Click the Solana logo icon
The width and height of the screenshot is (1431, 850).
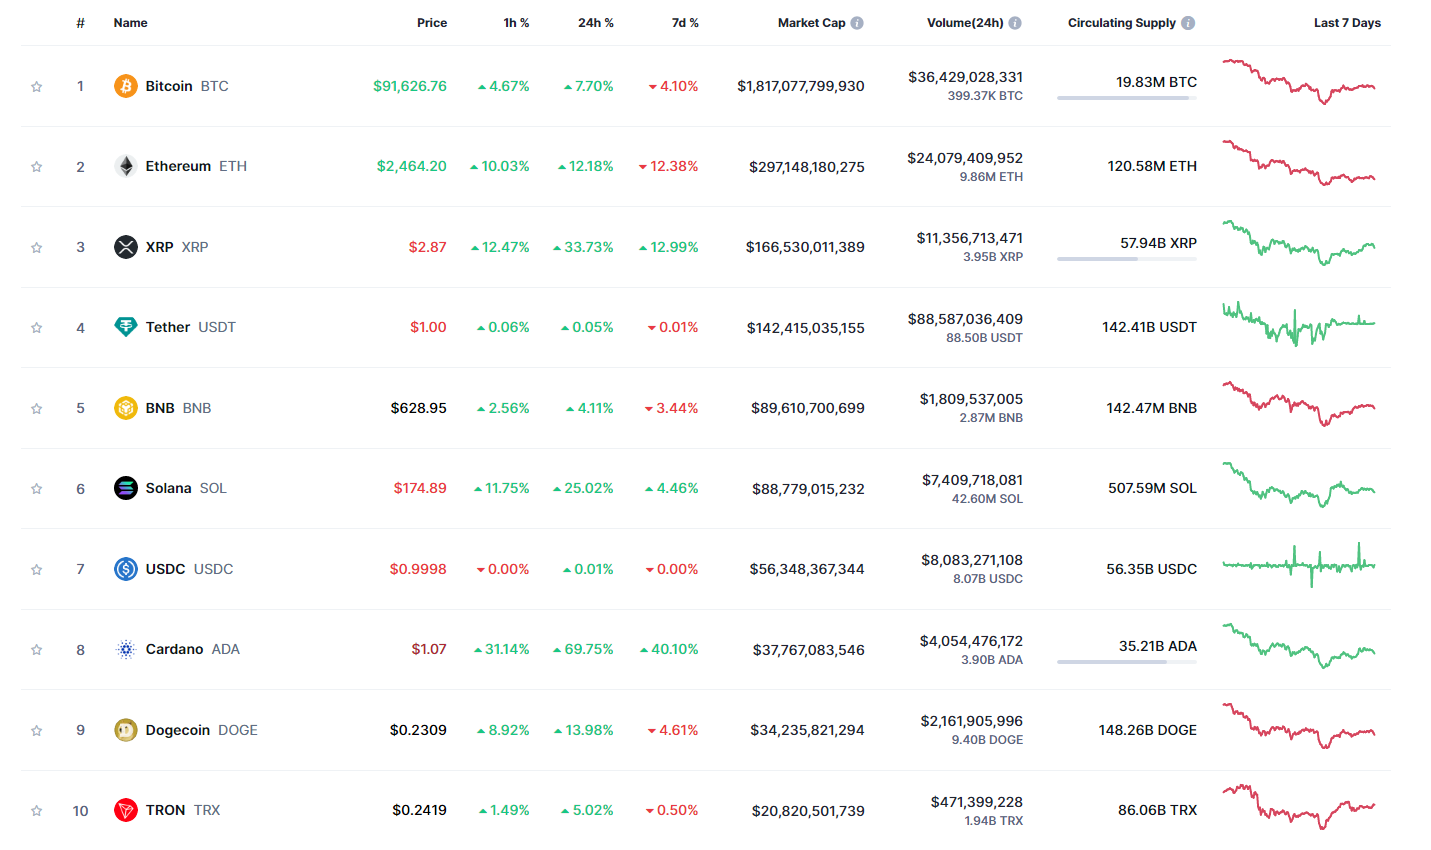pos(125,488)
